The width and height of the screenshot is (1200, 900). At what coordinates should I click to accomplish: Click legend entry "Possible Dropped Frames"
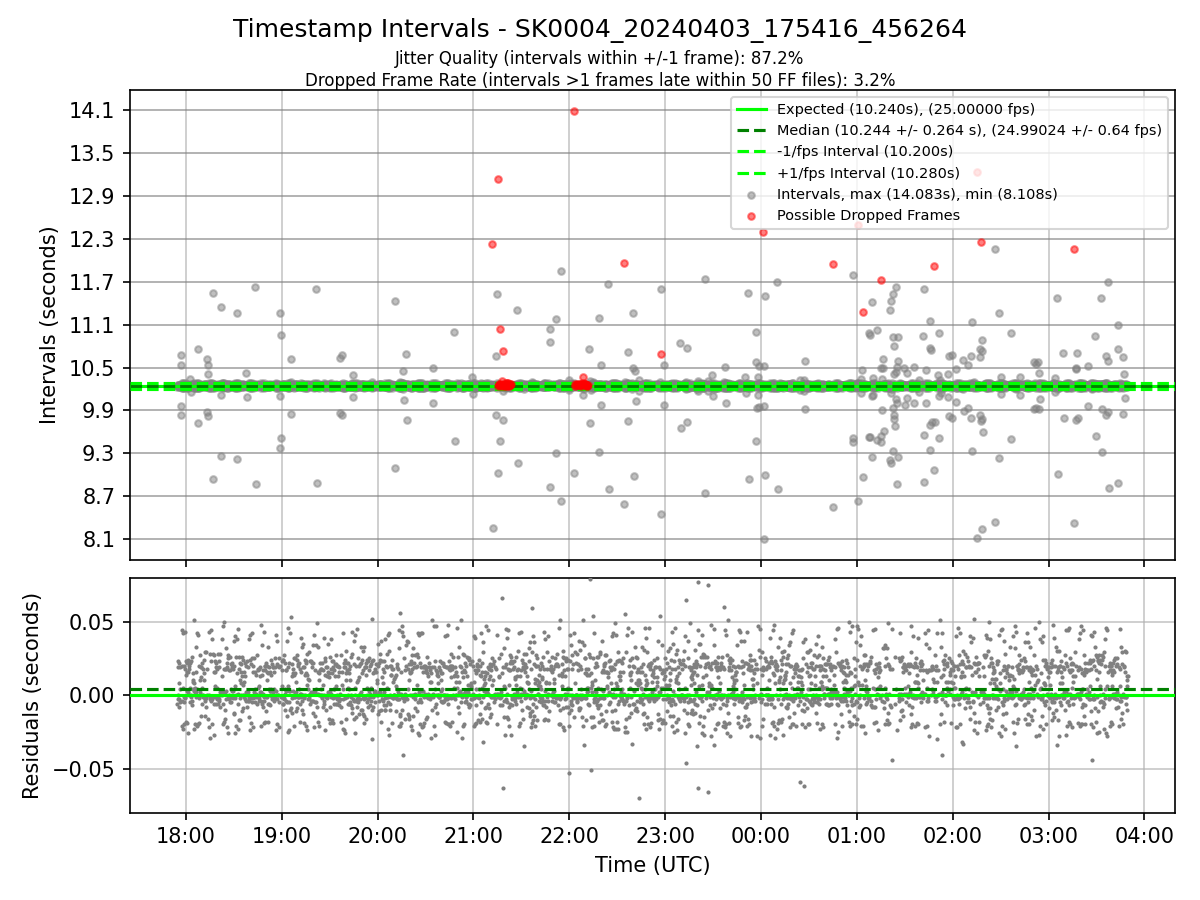click(868, 215)
